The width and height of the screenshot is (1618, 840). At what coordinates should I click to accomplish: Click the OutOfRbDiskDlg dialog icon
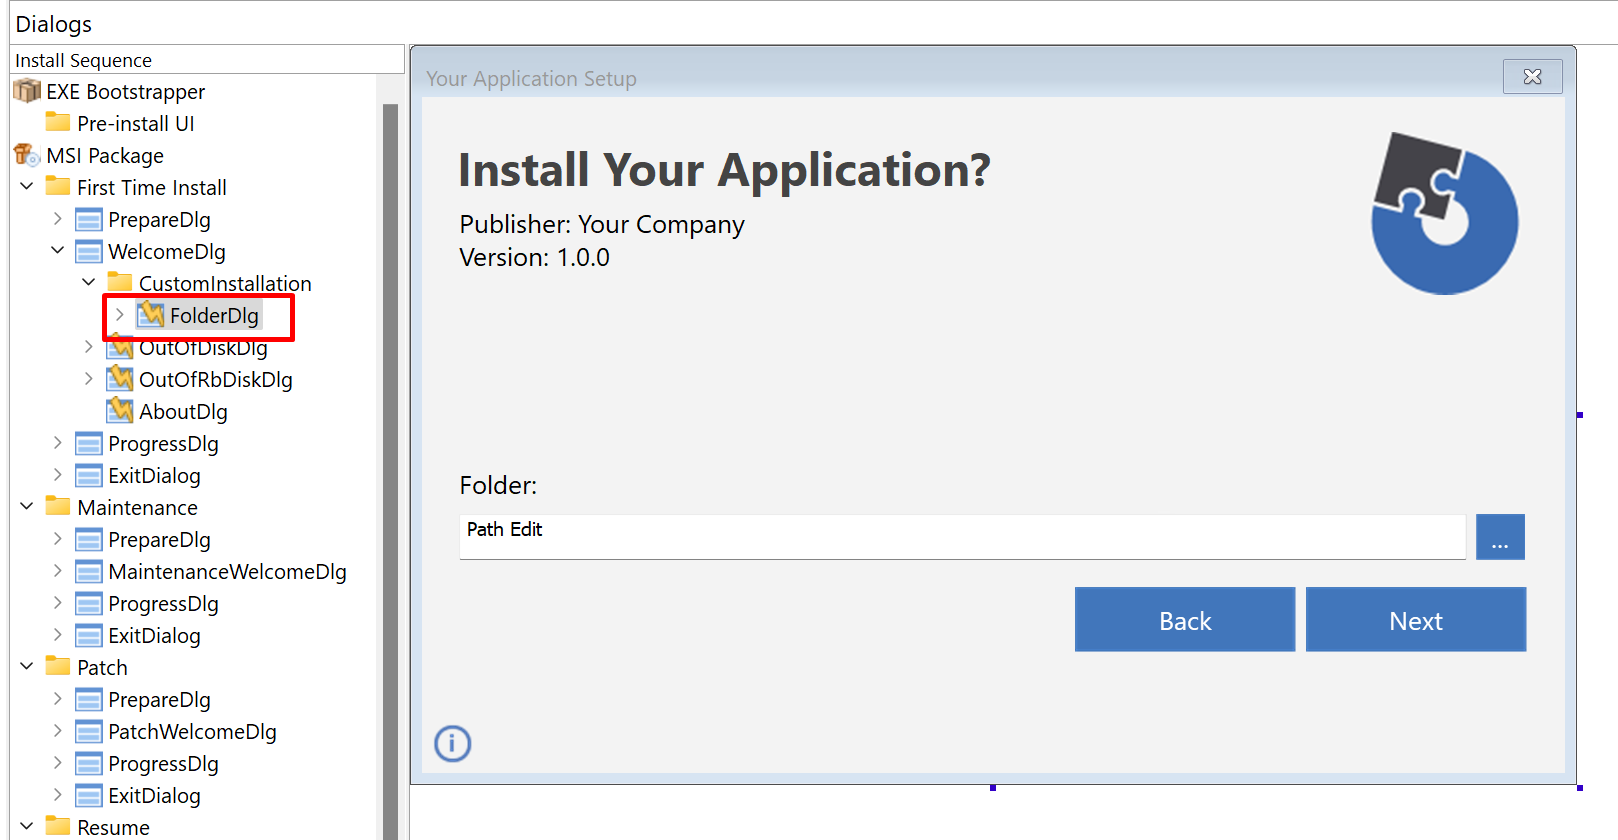[121, 379]
